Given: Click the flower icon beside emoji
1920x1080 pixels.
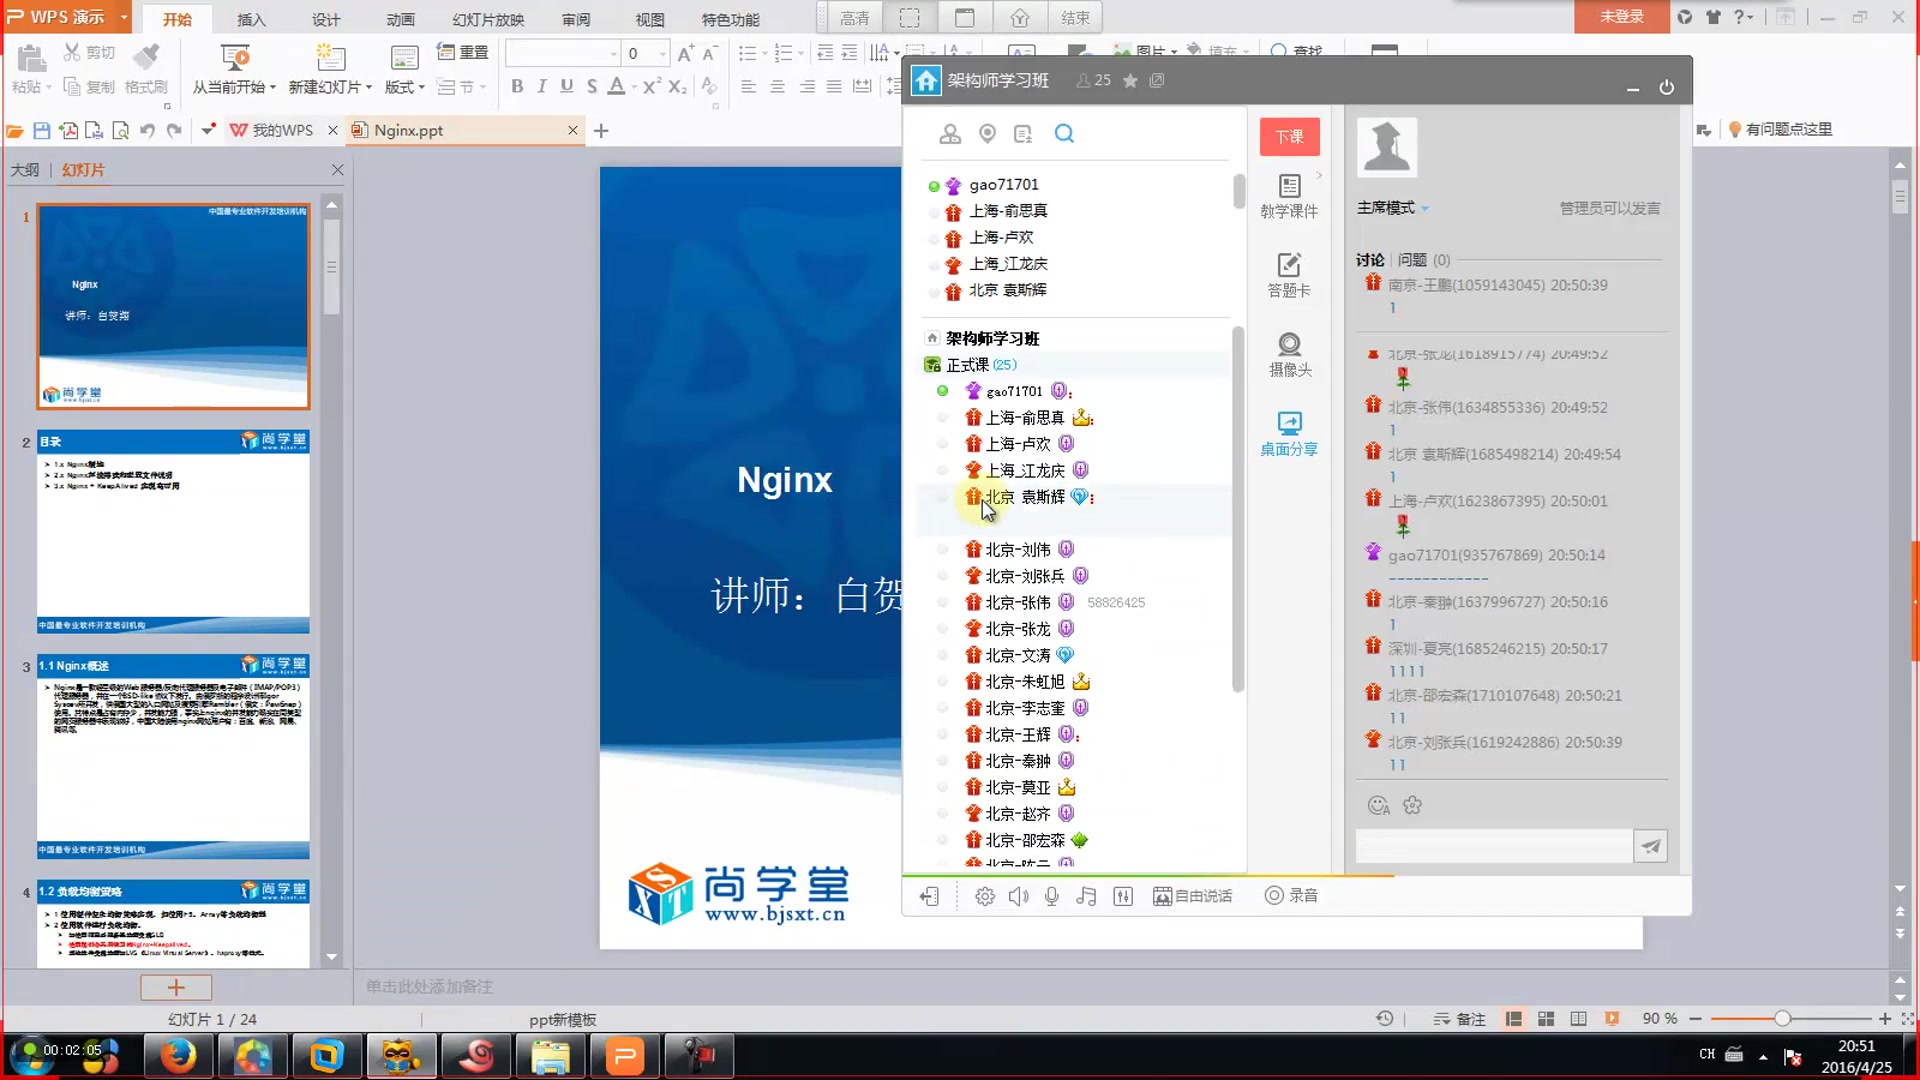Looking at the screenshot, I should [x=1412, y=805].
